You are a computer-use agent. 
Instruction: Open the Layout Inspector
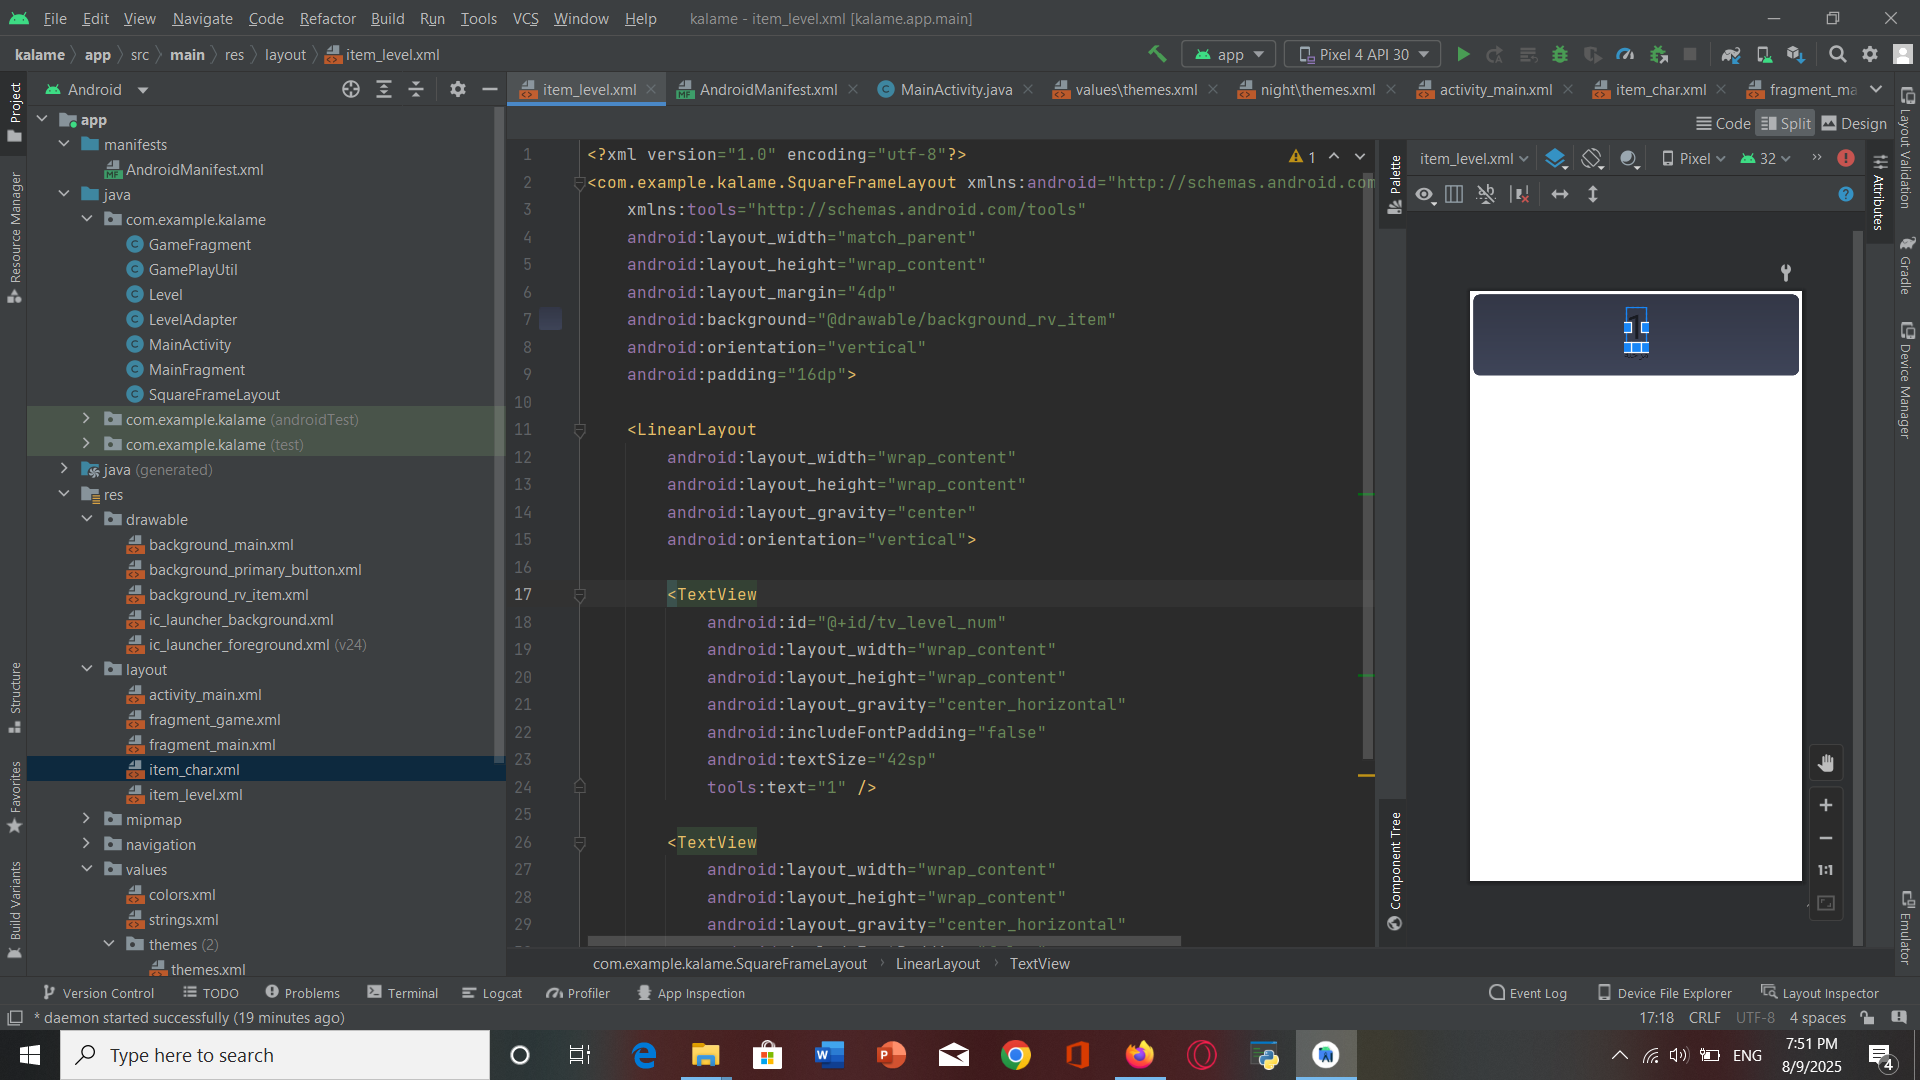pos(1820,993)
